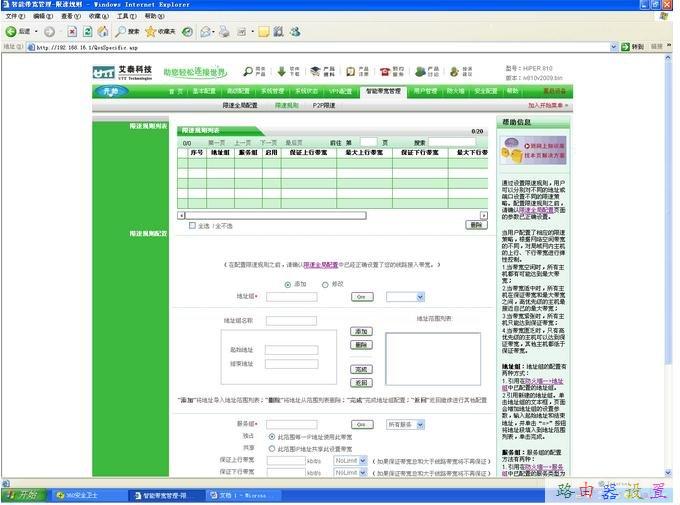The width and height of the screenshot is (680, 505).
Task: Click the Mail envelope toolbar icon
Action: tap(205, 32)
